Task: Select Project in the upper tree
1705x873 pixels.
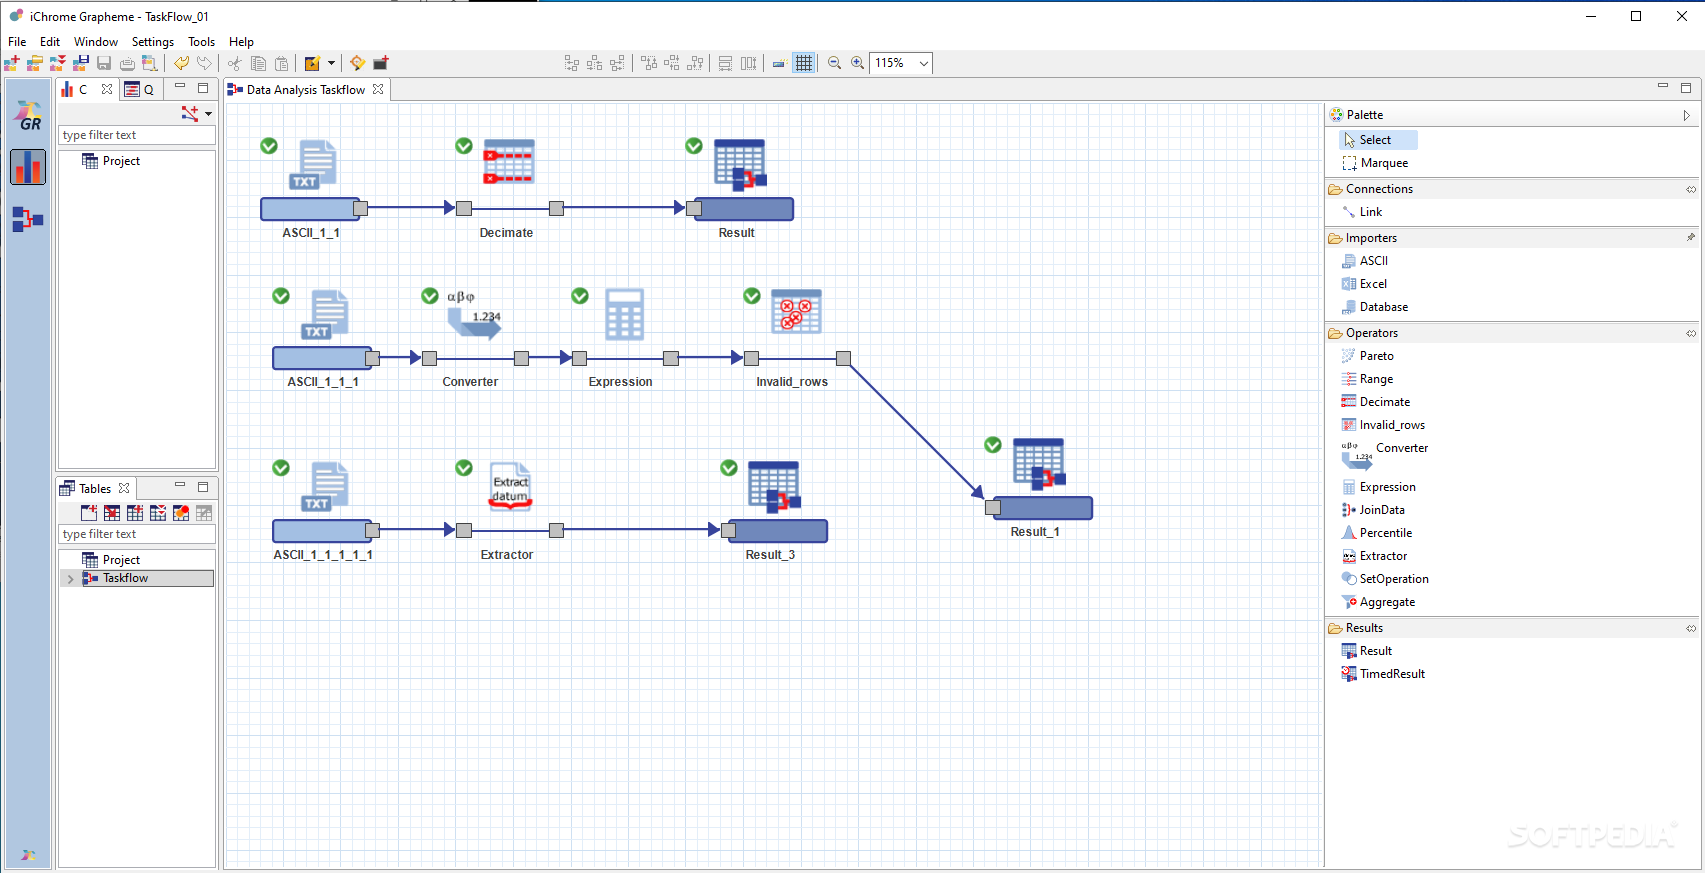Action: click(x=110, y=161)
